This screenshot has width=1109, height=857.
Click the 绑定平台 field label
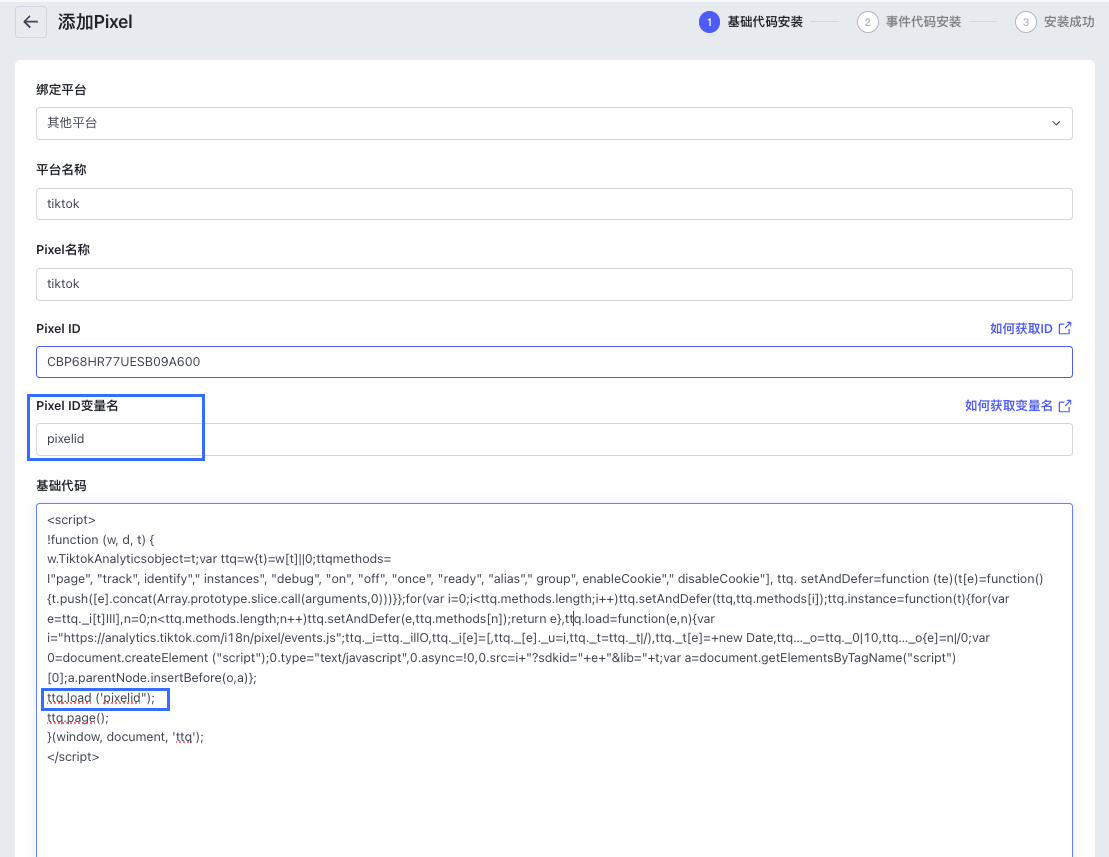[62, 90]
